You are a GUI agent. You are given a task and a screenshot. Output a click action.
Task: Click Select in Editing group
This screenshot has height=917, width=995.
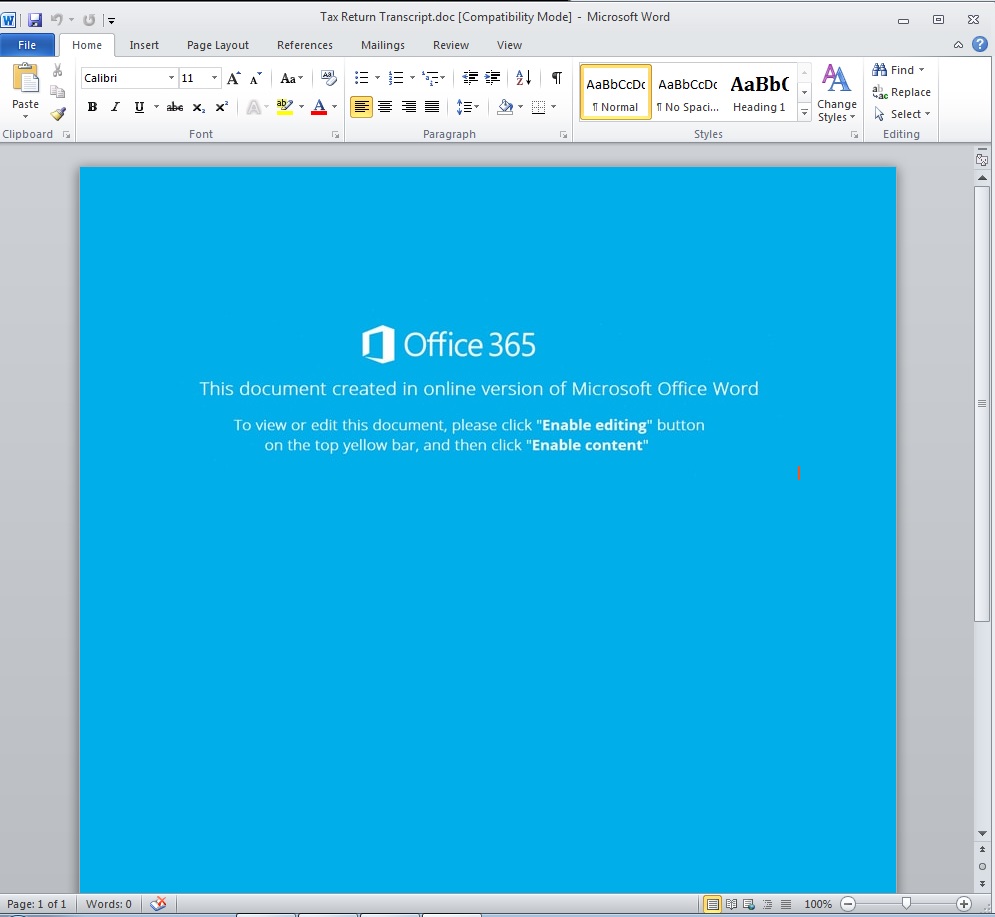(902, 114)
